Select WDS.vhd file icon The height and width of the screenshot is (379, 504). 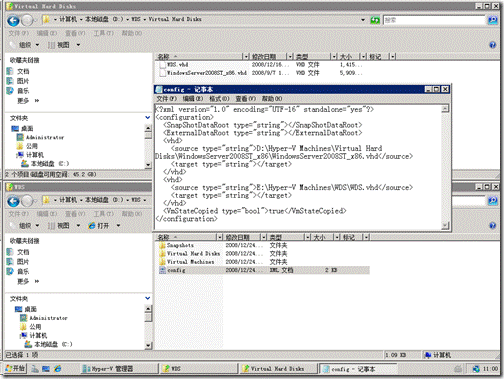tap(162, 65)
